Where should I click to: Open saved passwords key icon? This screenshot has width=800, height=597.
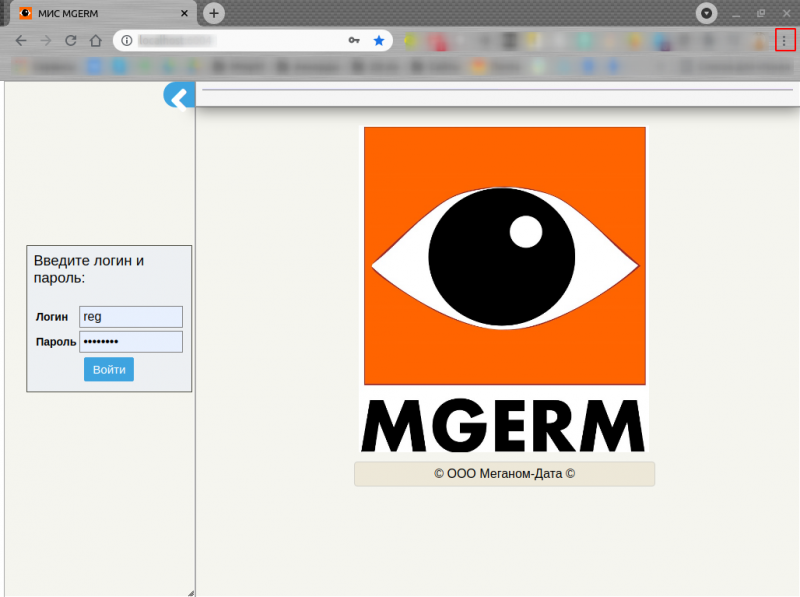(354, 41)
